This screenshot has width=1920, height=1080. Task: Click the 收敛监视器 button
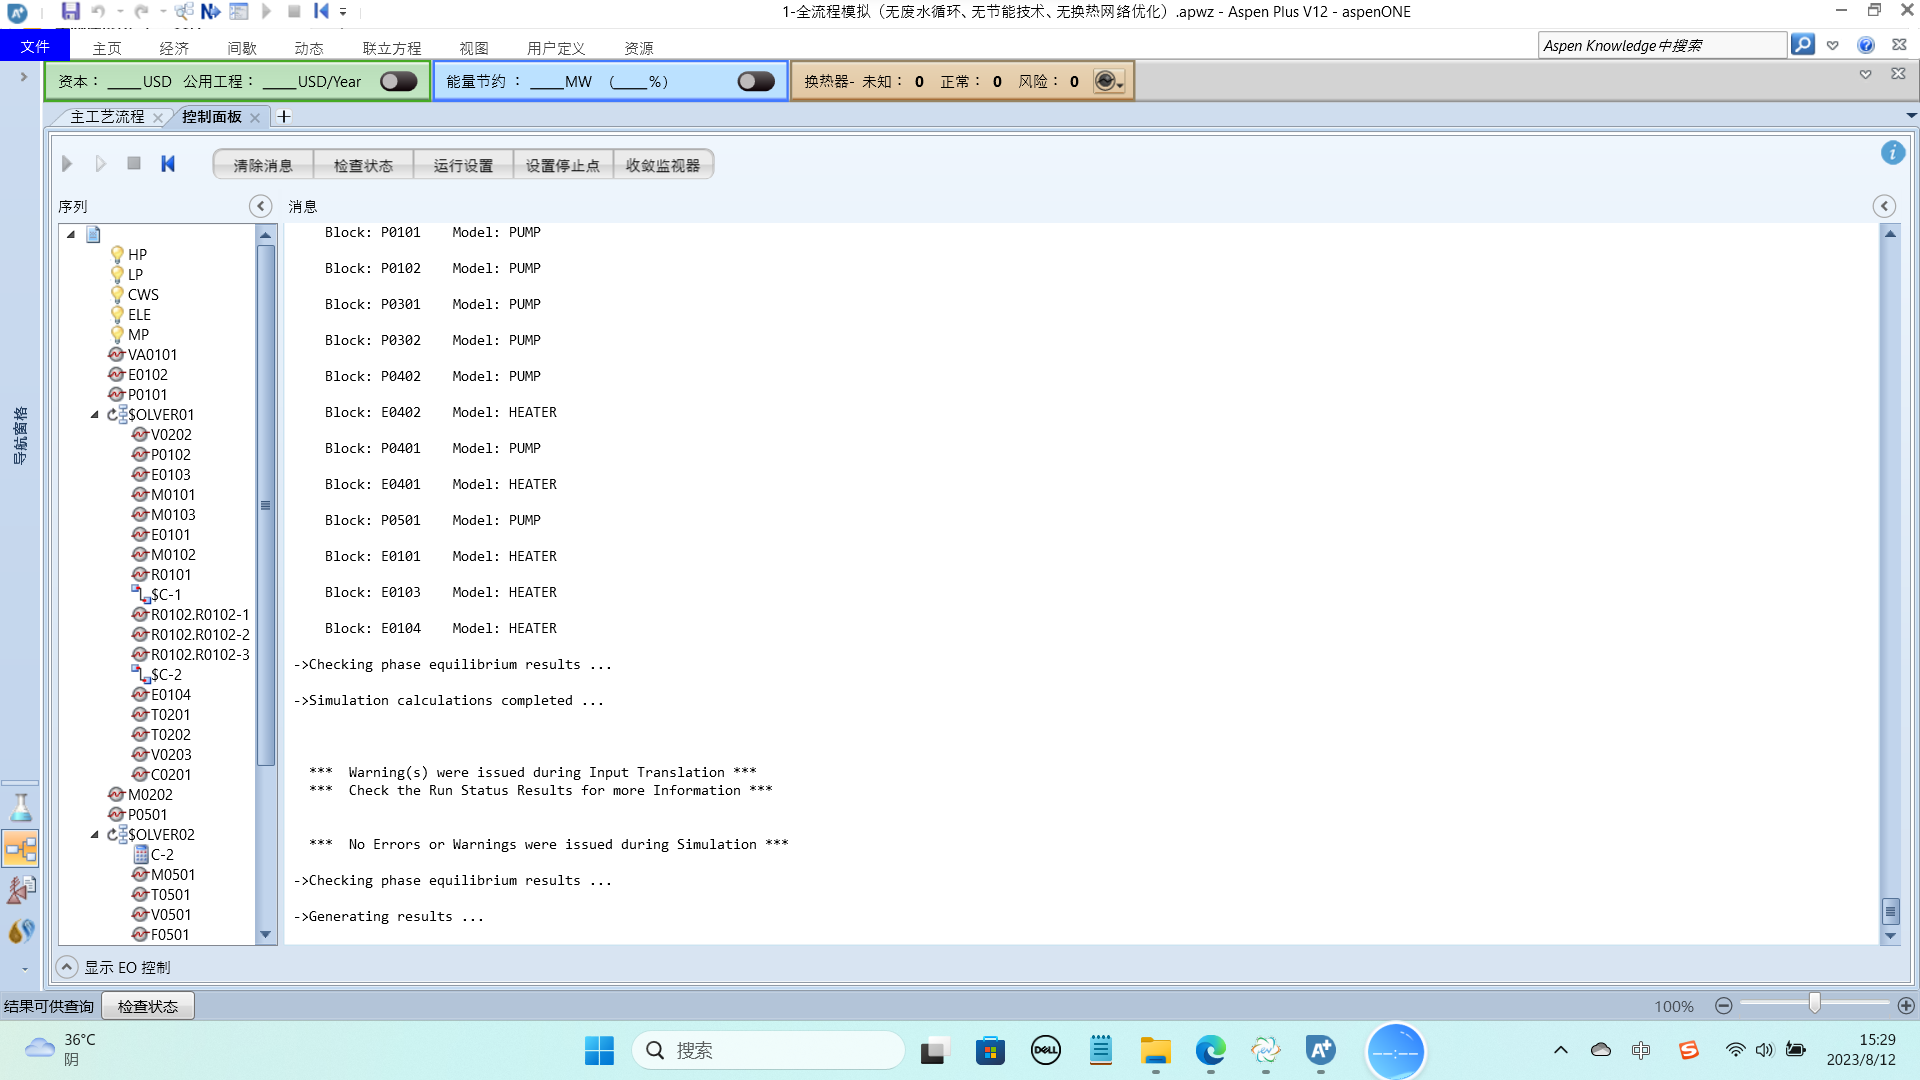tap(662, 165)
